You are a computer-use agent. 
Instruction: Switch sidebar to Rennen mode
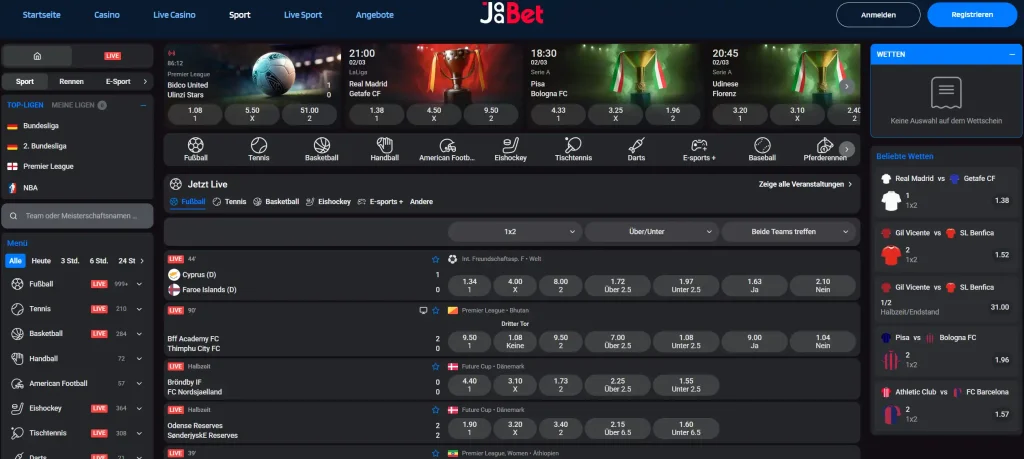71,82
